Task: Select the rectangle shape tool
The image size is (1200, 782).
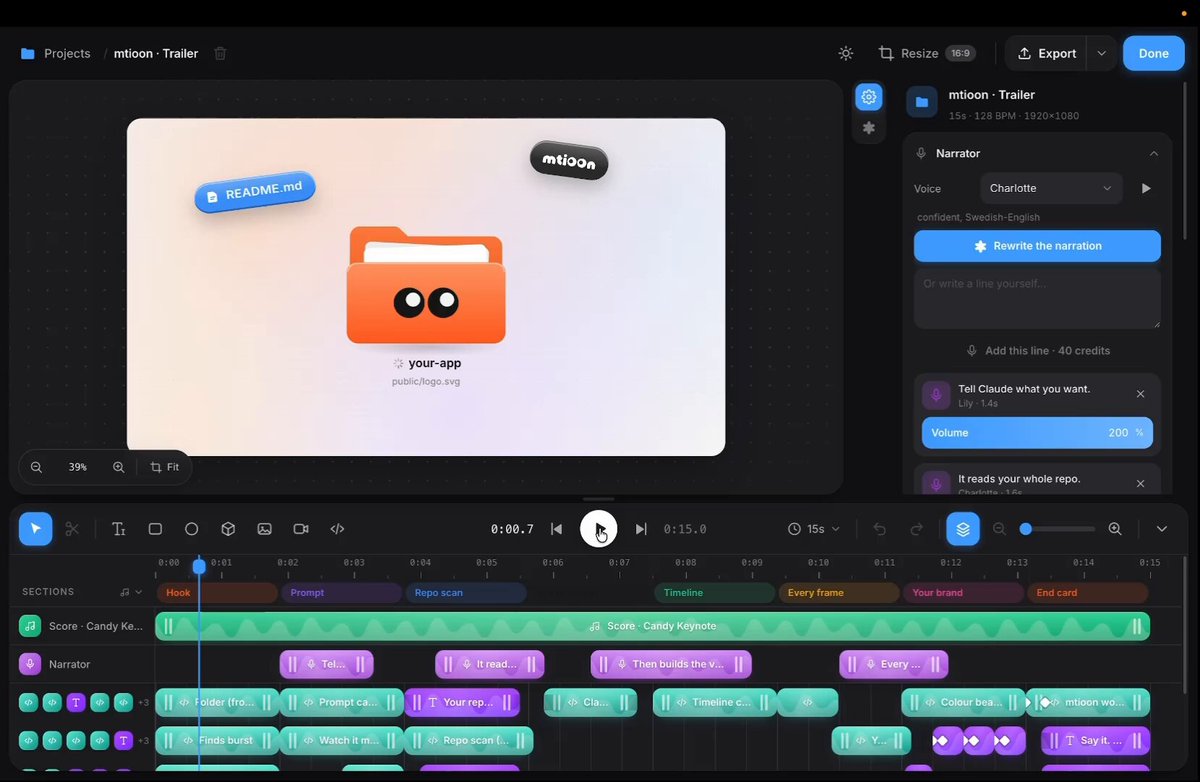Action: click(155, 529)
